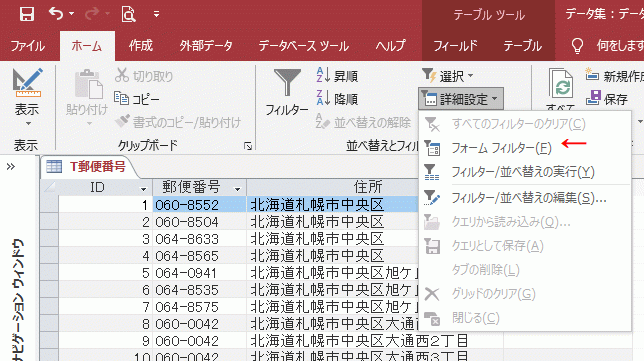
Task: Click the row selector for ID 3
Action: pos(50,239)
